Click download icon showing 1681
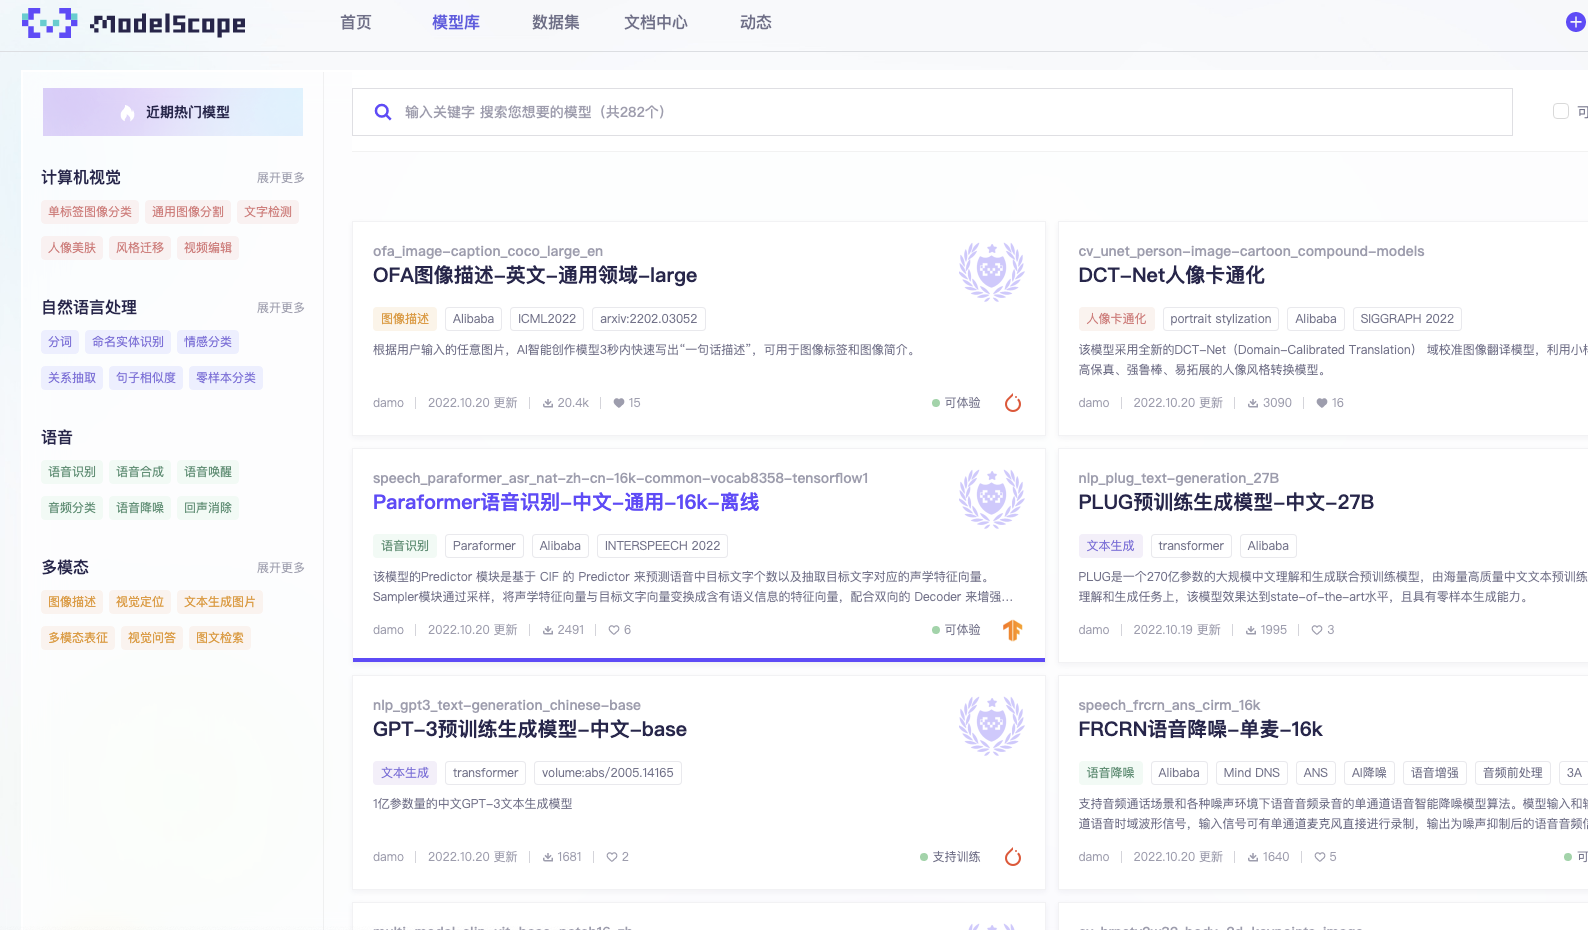 click(x=548, y=857)
